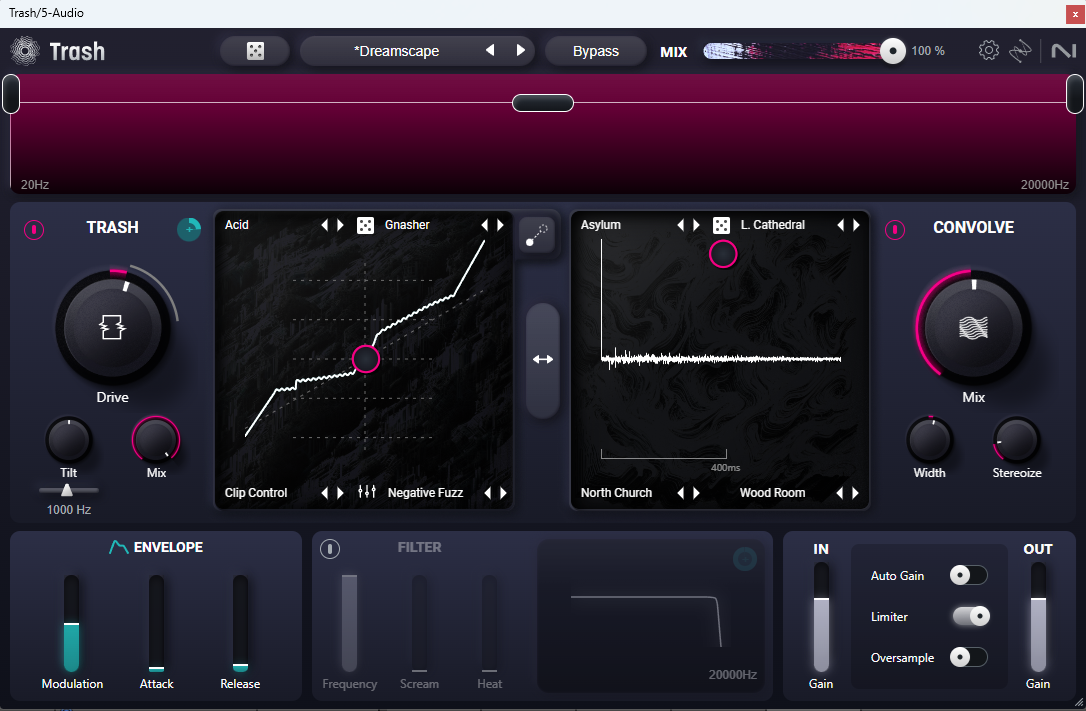Image resolution: width=1086 pixels, height=711 pixels.
Task: Select next distortion for Acid slot
Action: [340, 225]
